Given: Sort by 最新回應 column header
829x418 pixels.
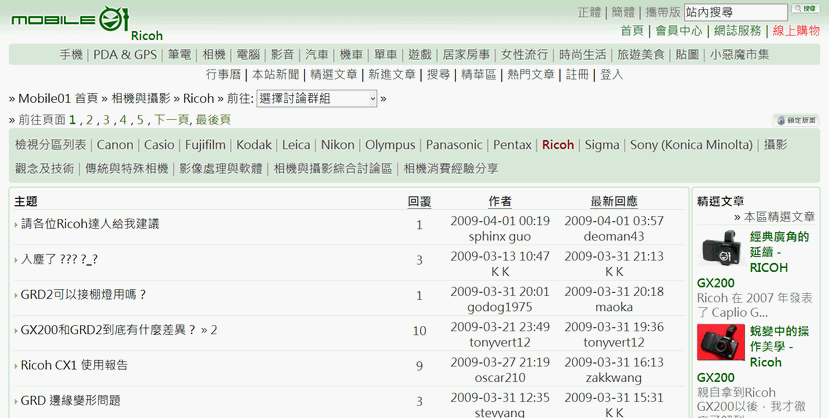Looking at the screenshot, I should 614,201.
